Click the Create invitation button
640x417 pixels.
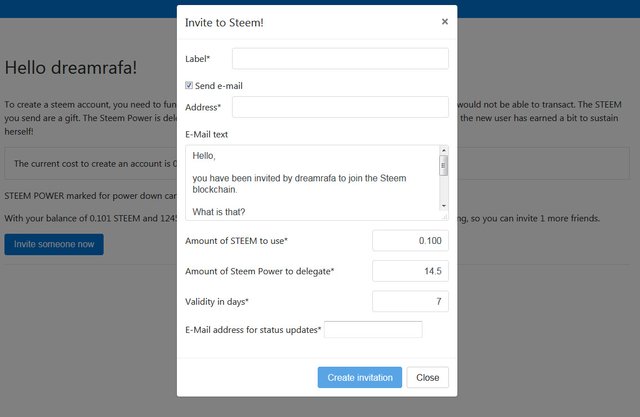click(x=360, y=377)
